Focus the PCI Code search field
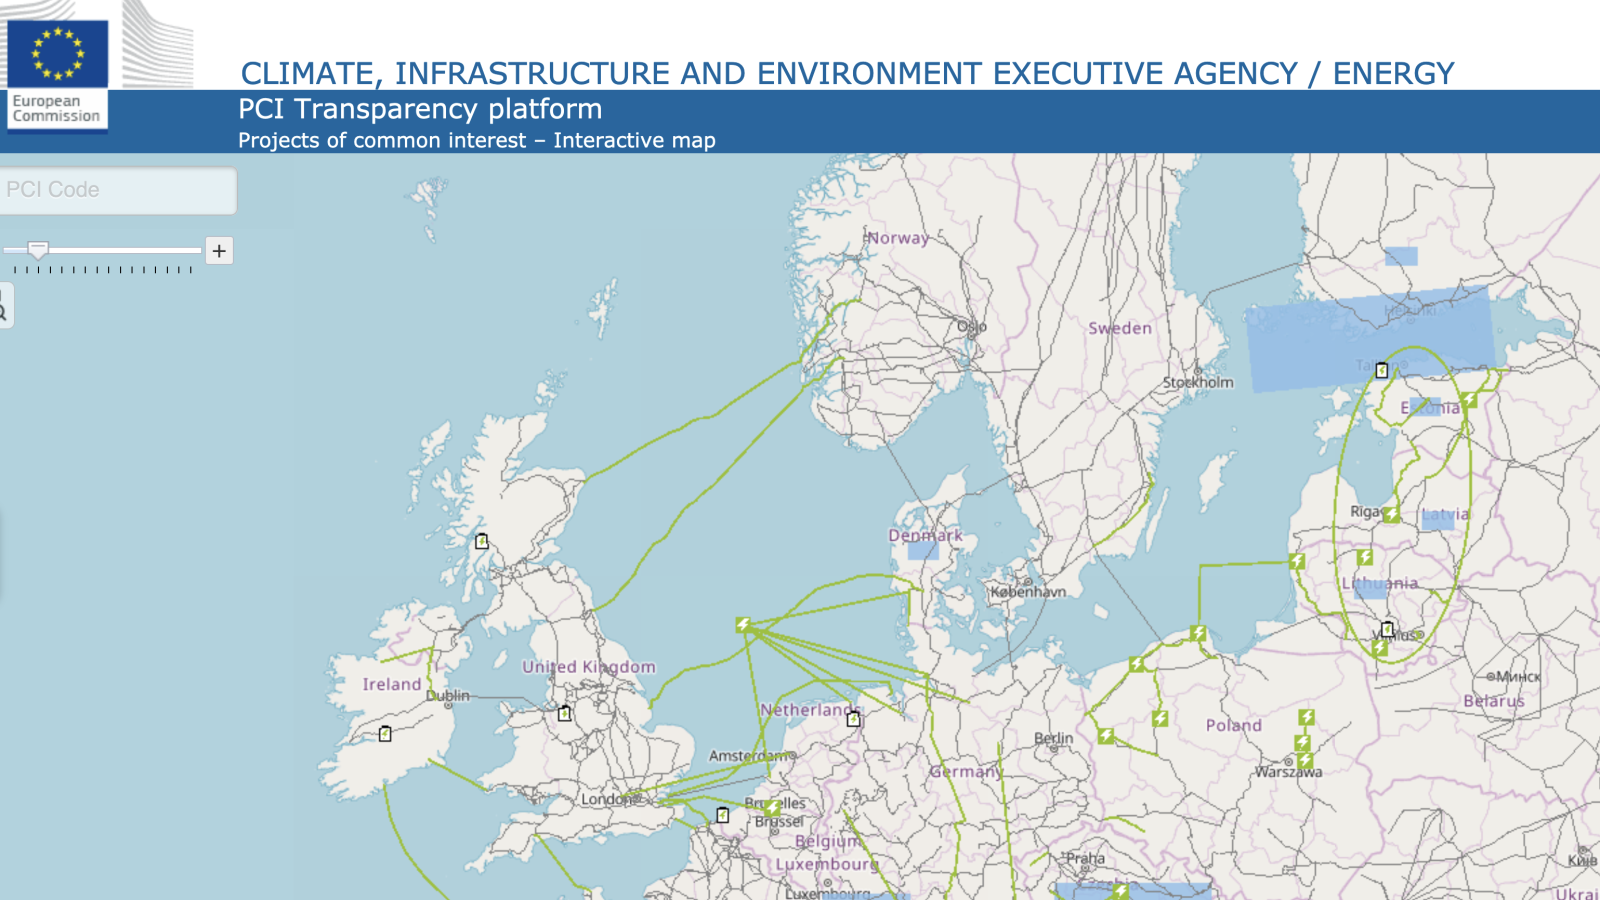The height and width of the screenshot is (900, 1600). click(x=118, y=190)
